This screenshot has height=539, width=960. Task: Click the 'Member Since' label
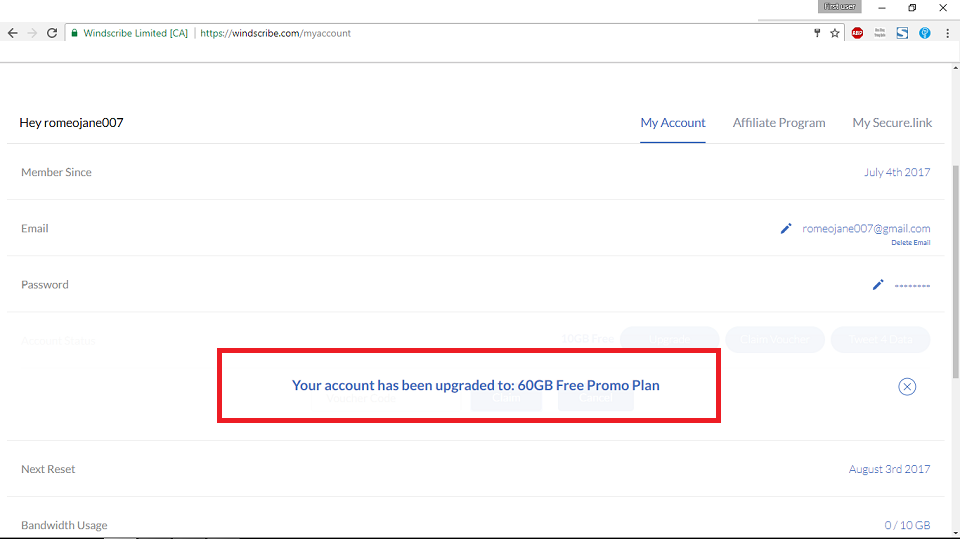(56, 172)
